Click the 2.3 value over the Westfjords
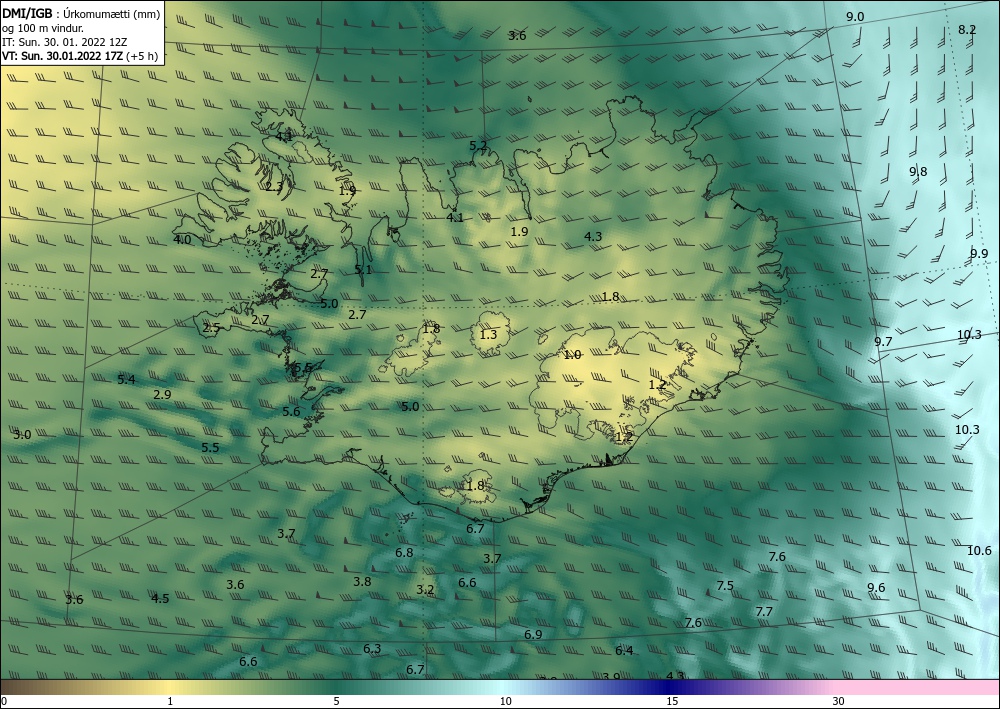 [274, 187]
